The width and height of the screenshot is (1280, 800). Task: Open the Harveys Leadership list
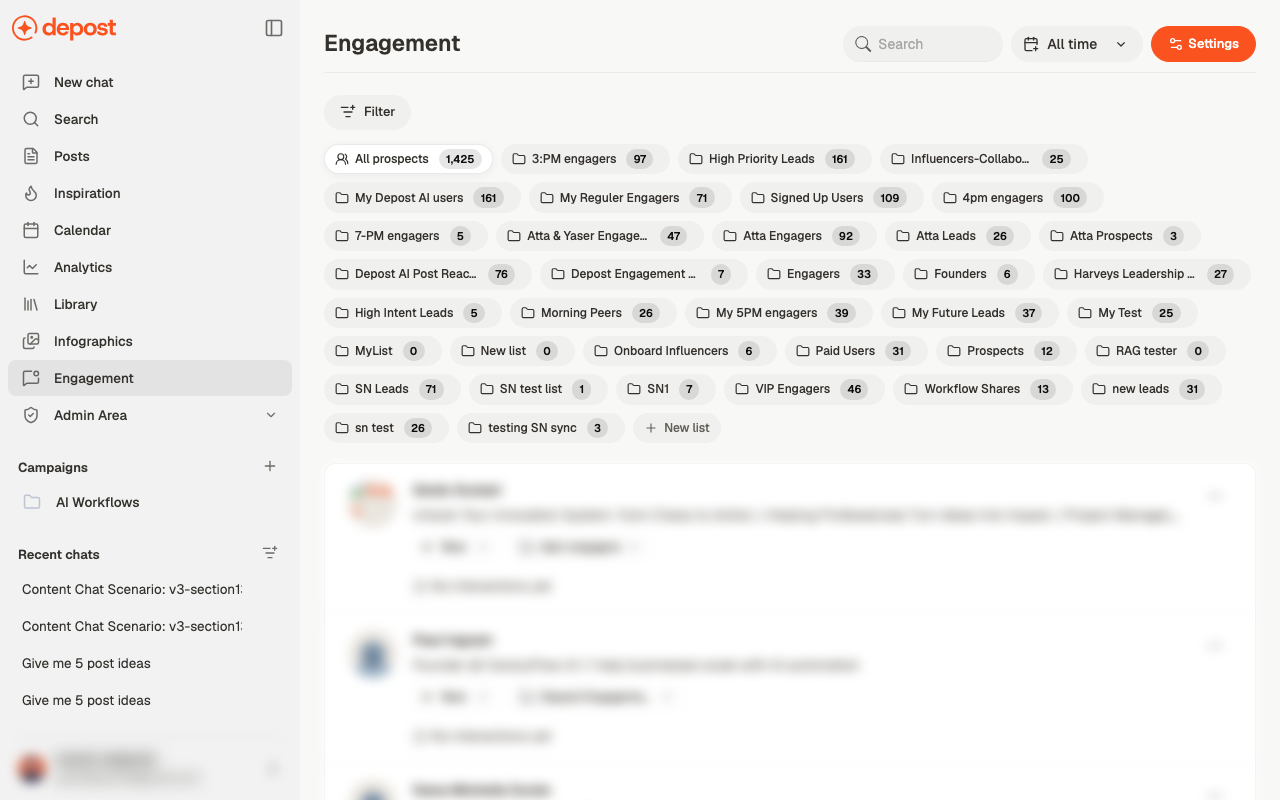[1146, 274]
